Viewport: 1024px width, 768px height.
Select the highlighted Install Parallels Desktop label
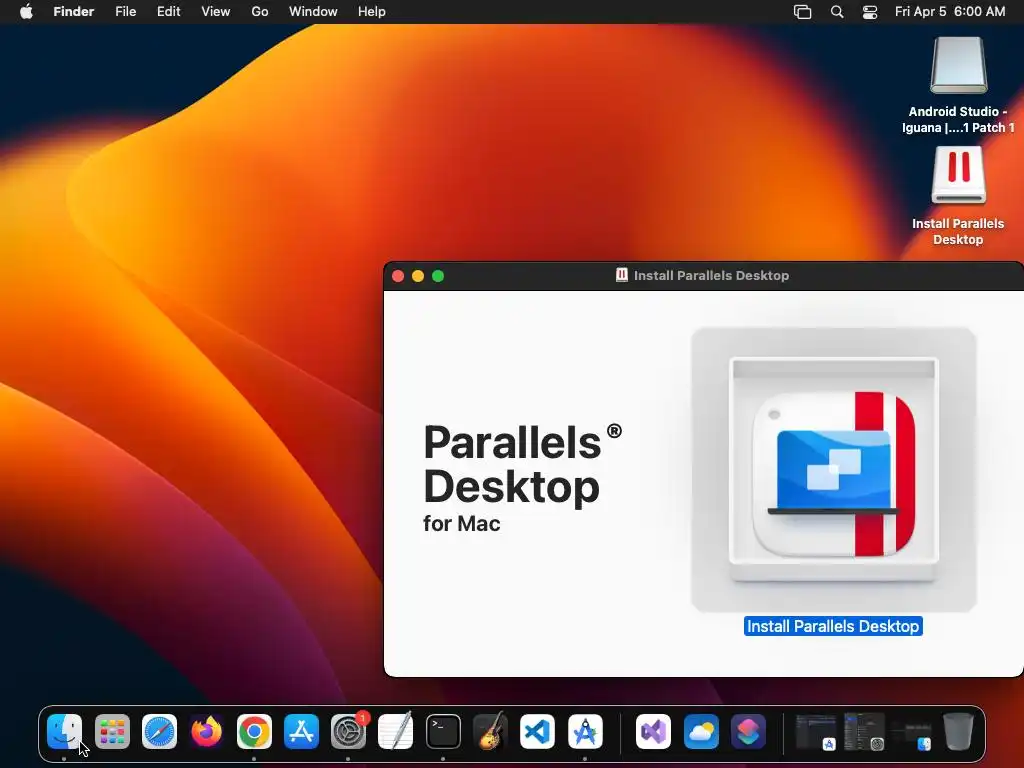[833, 626]
